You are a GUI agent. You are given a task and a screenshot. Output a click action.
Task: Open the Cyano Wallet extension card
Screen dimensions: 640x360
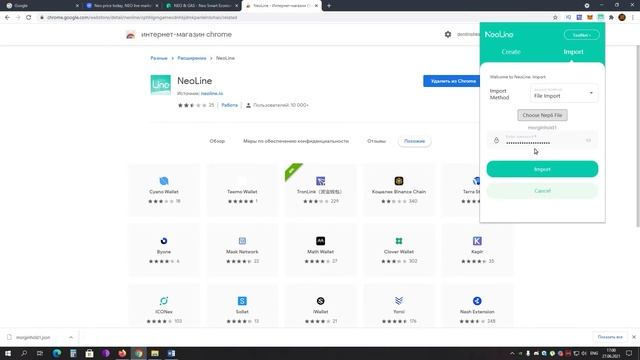(x=164, y=190)
